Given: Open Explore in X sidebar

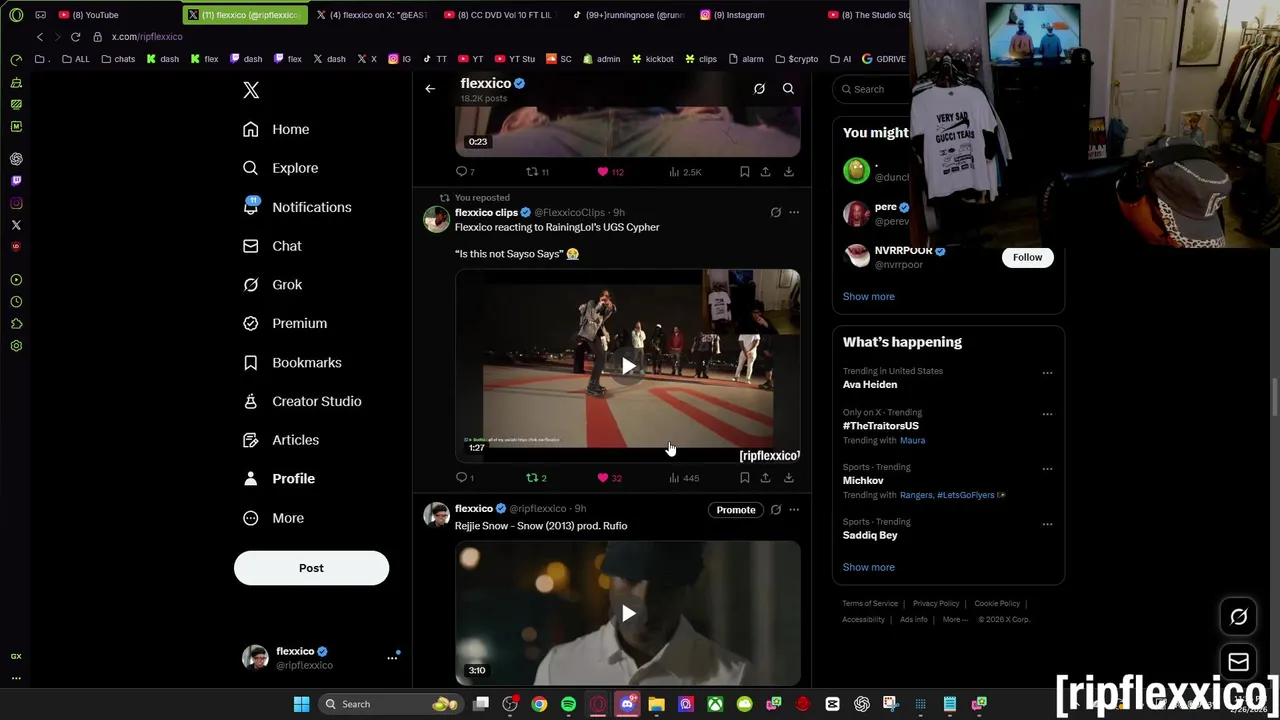Looking at the screenshot, I should [x=281, y=168].
